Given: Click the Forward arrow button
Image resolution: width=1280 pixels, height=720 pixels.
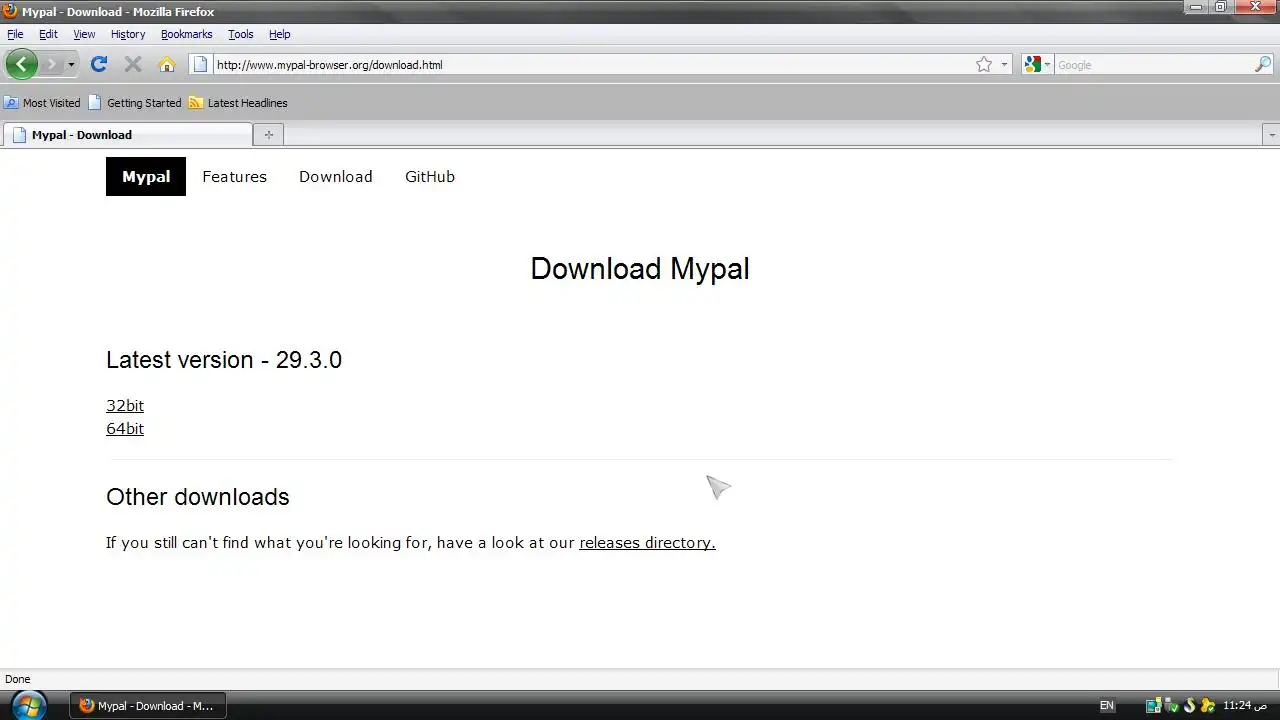Looking at the screenshot, I should click(51, 64).
